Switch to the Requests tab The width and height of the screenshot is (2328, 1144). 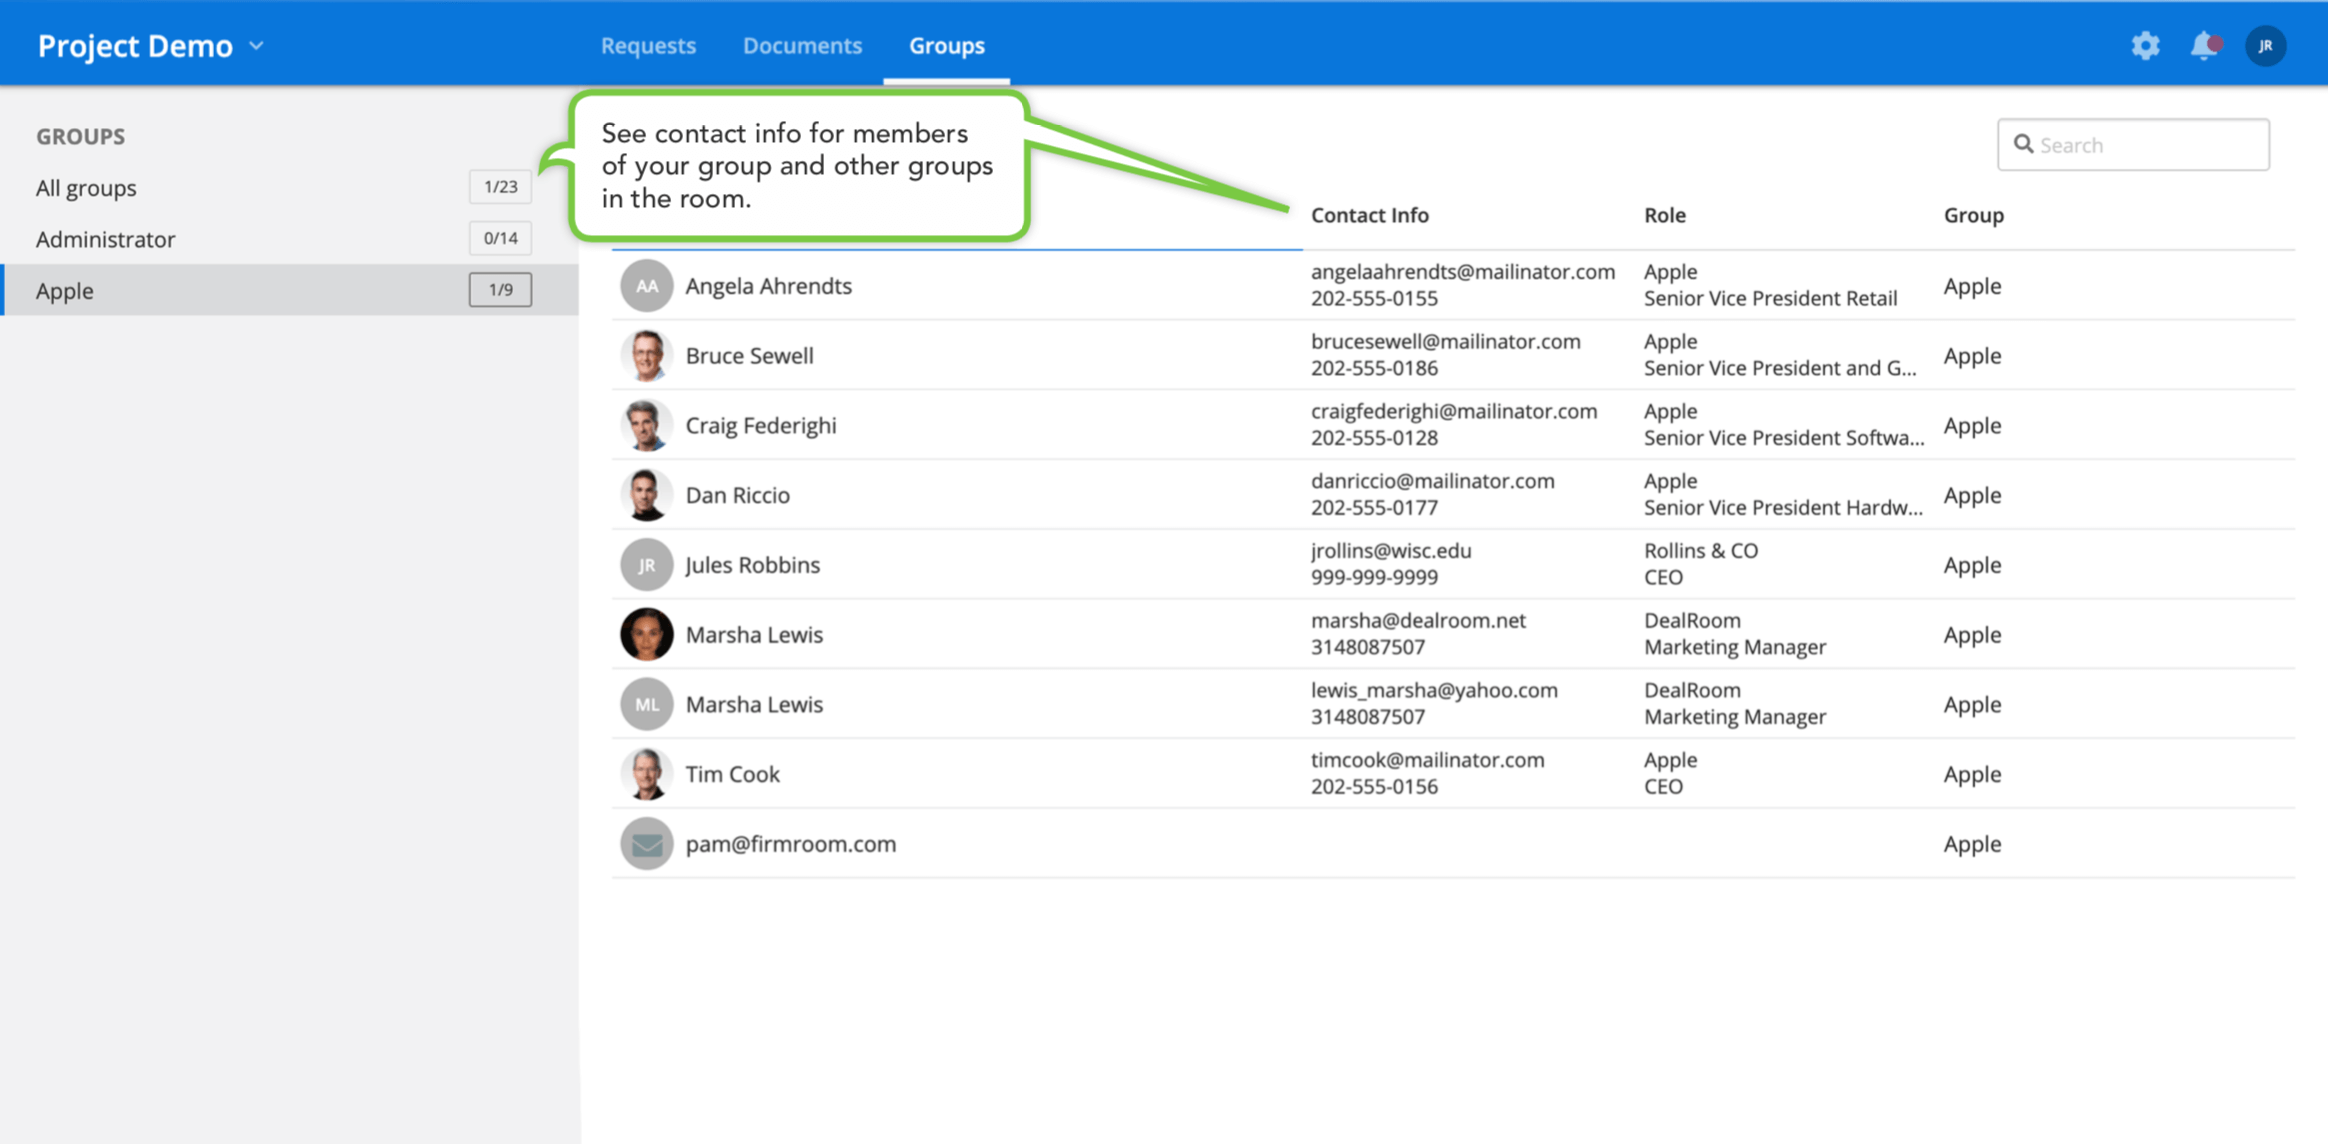pos(648,45)
